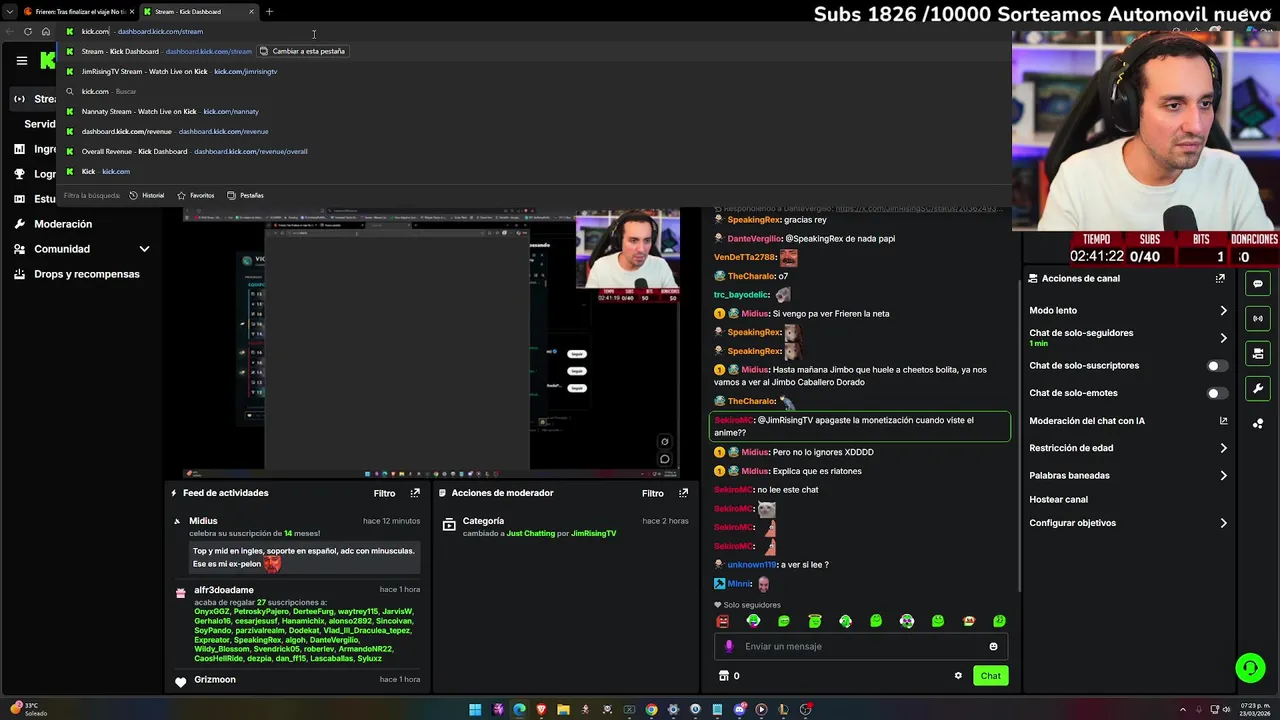
Task: Click the Enviar un mensaje input field
Action: pyautogui.click(x=860, y=647)
